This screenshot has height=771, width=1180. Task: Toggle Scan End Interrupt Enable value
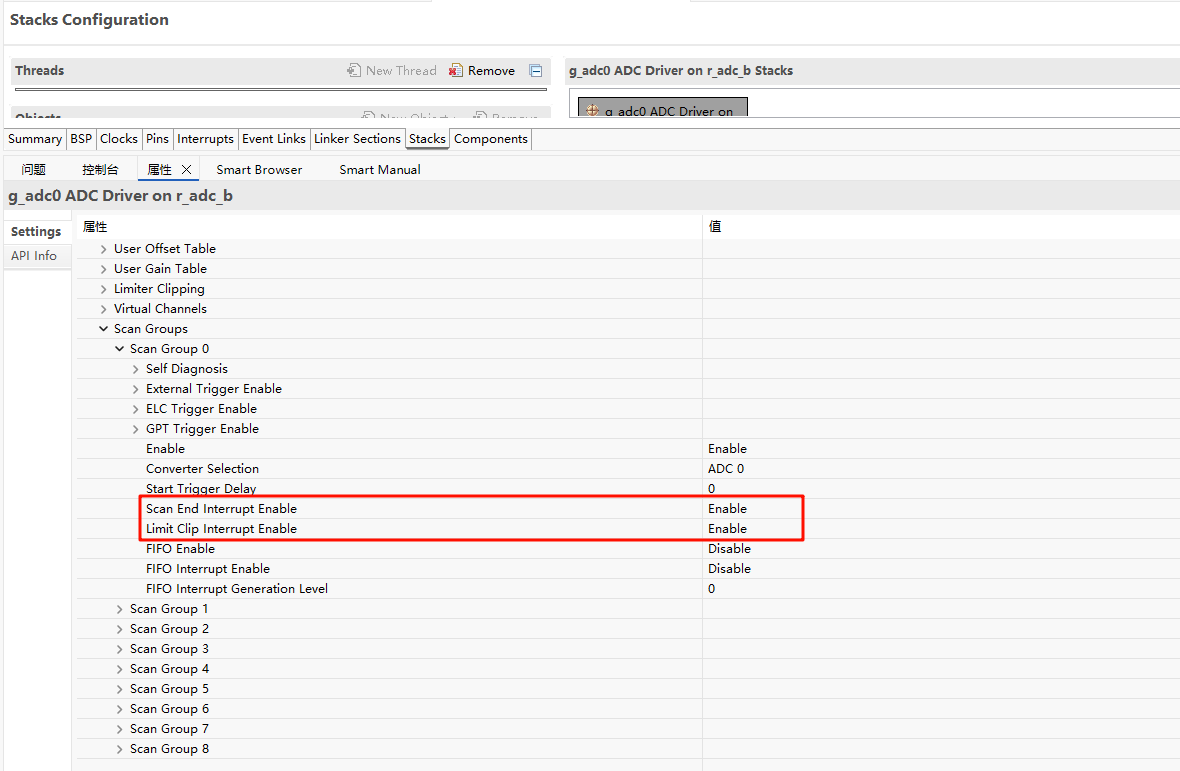tap(727, 509)
